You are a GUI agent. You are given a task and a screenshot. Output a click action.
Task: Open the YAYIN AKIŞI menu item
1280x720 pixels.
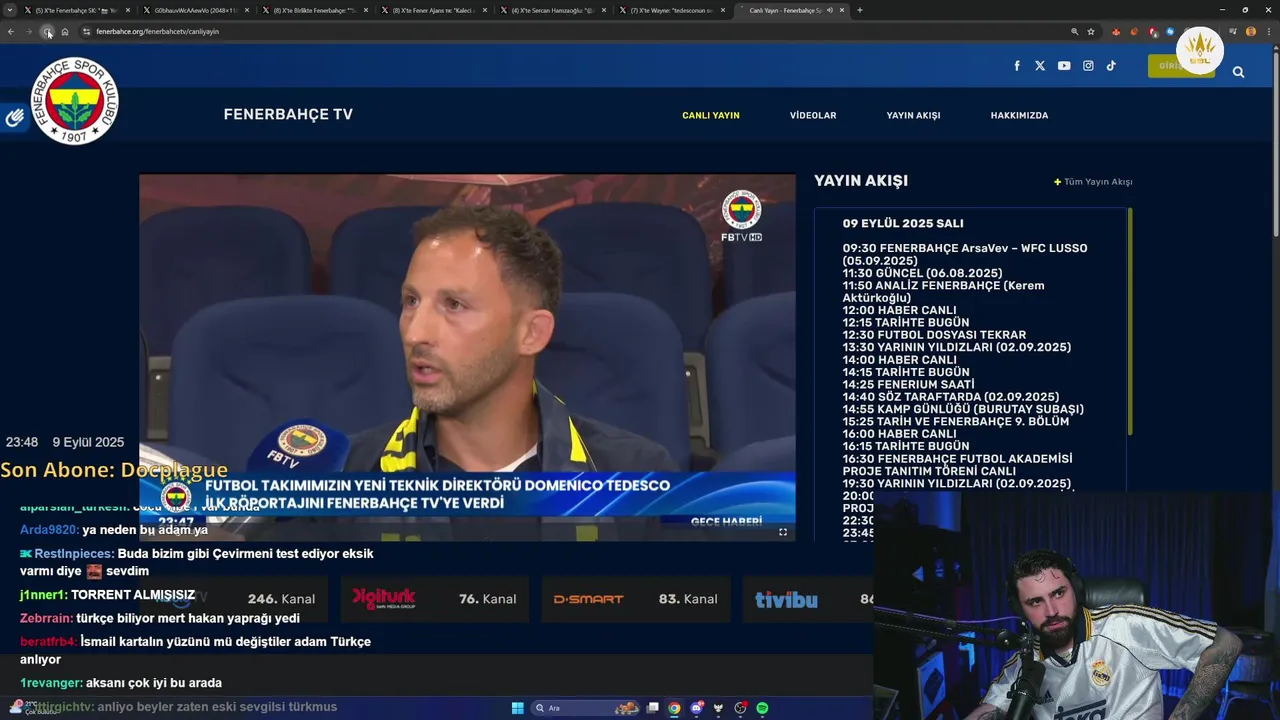(913, 115)
